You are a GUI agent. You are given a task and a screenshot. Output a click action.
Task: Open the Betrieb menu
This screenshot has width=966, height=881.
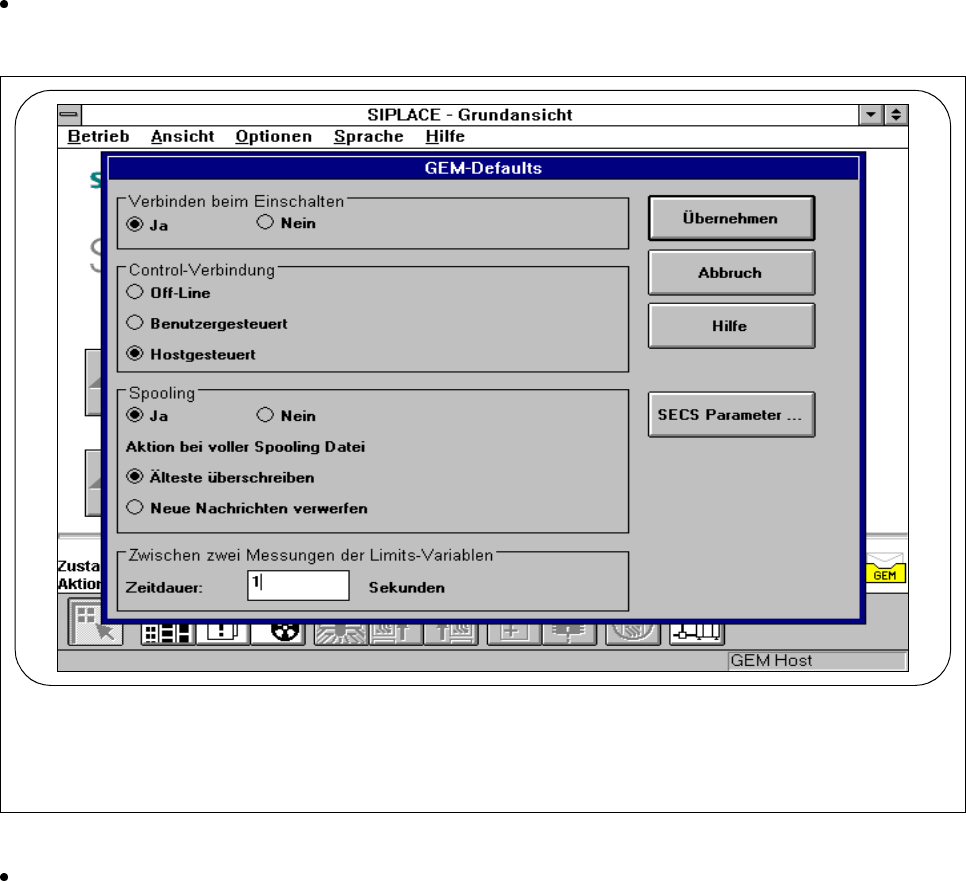pos(99,136)
